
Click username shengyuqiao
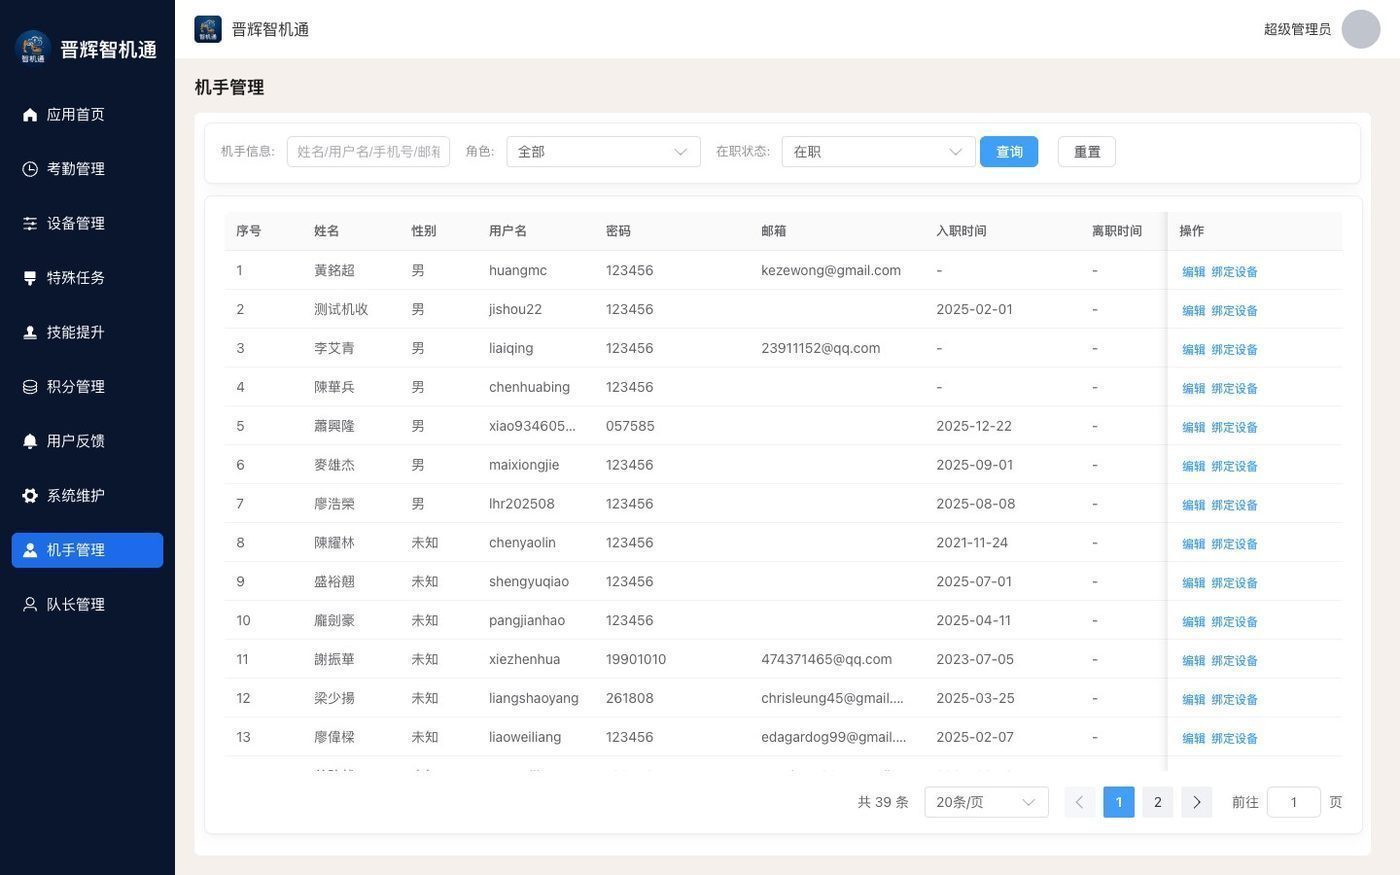click(x=529, y=582)
